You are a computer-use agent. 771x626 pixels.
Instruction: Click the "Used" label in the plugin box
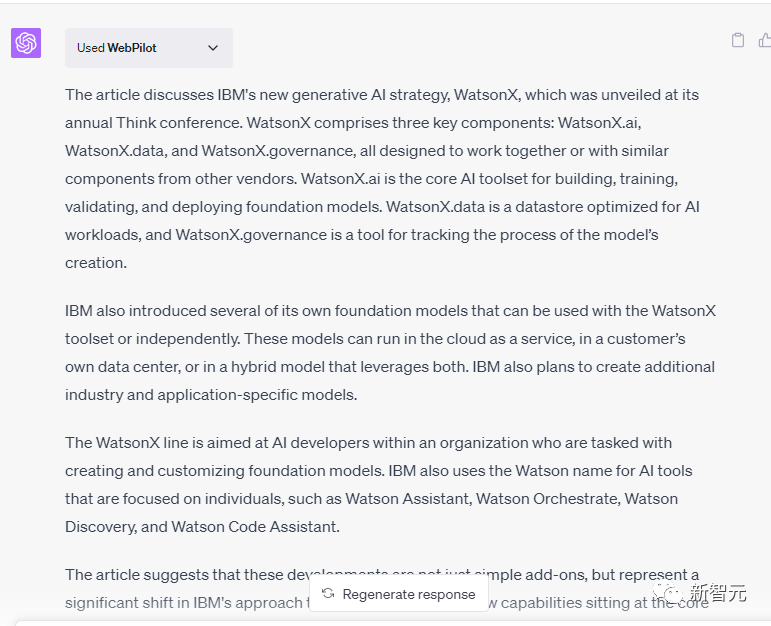pos(91,48)
